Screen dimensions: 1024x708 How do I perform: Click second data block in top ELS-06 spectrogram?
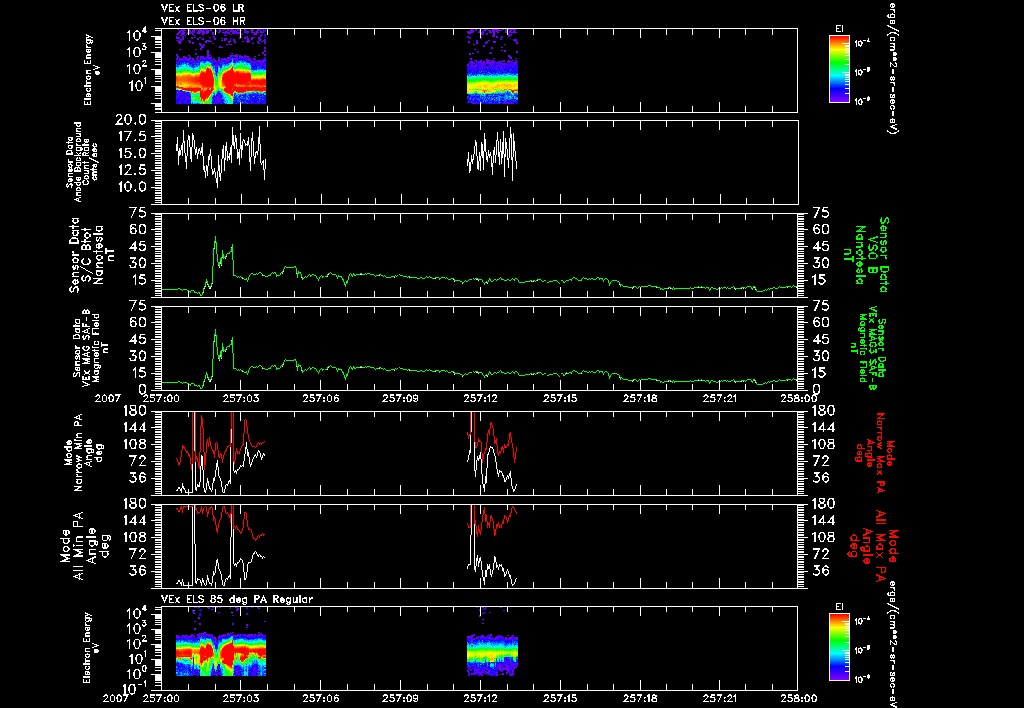[492, 66]
